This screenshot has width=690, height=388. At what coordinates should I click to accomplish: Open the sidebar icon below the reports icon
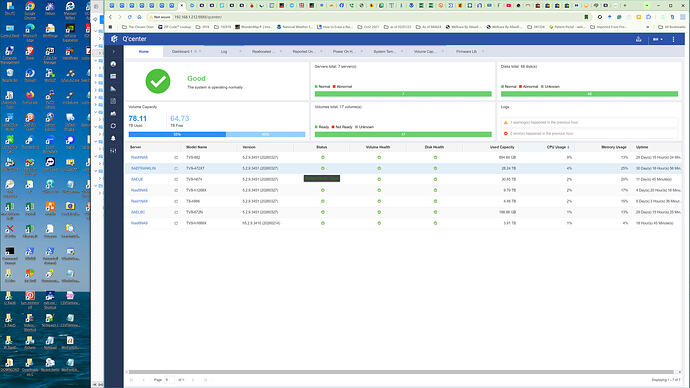coord(114,113)
